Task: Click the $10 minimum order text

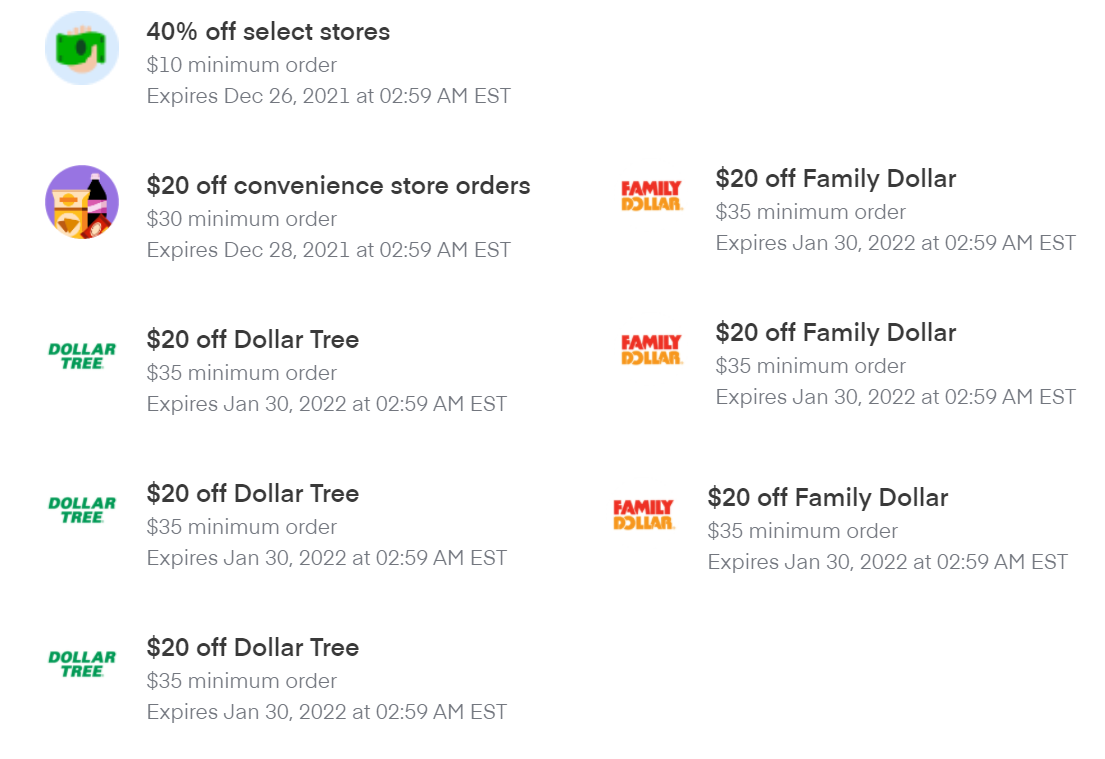Action: point(242,65)
